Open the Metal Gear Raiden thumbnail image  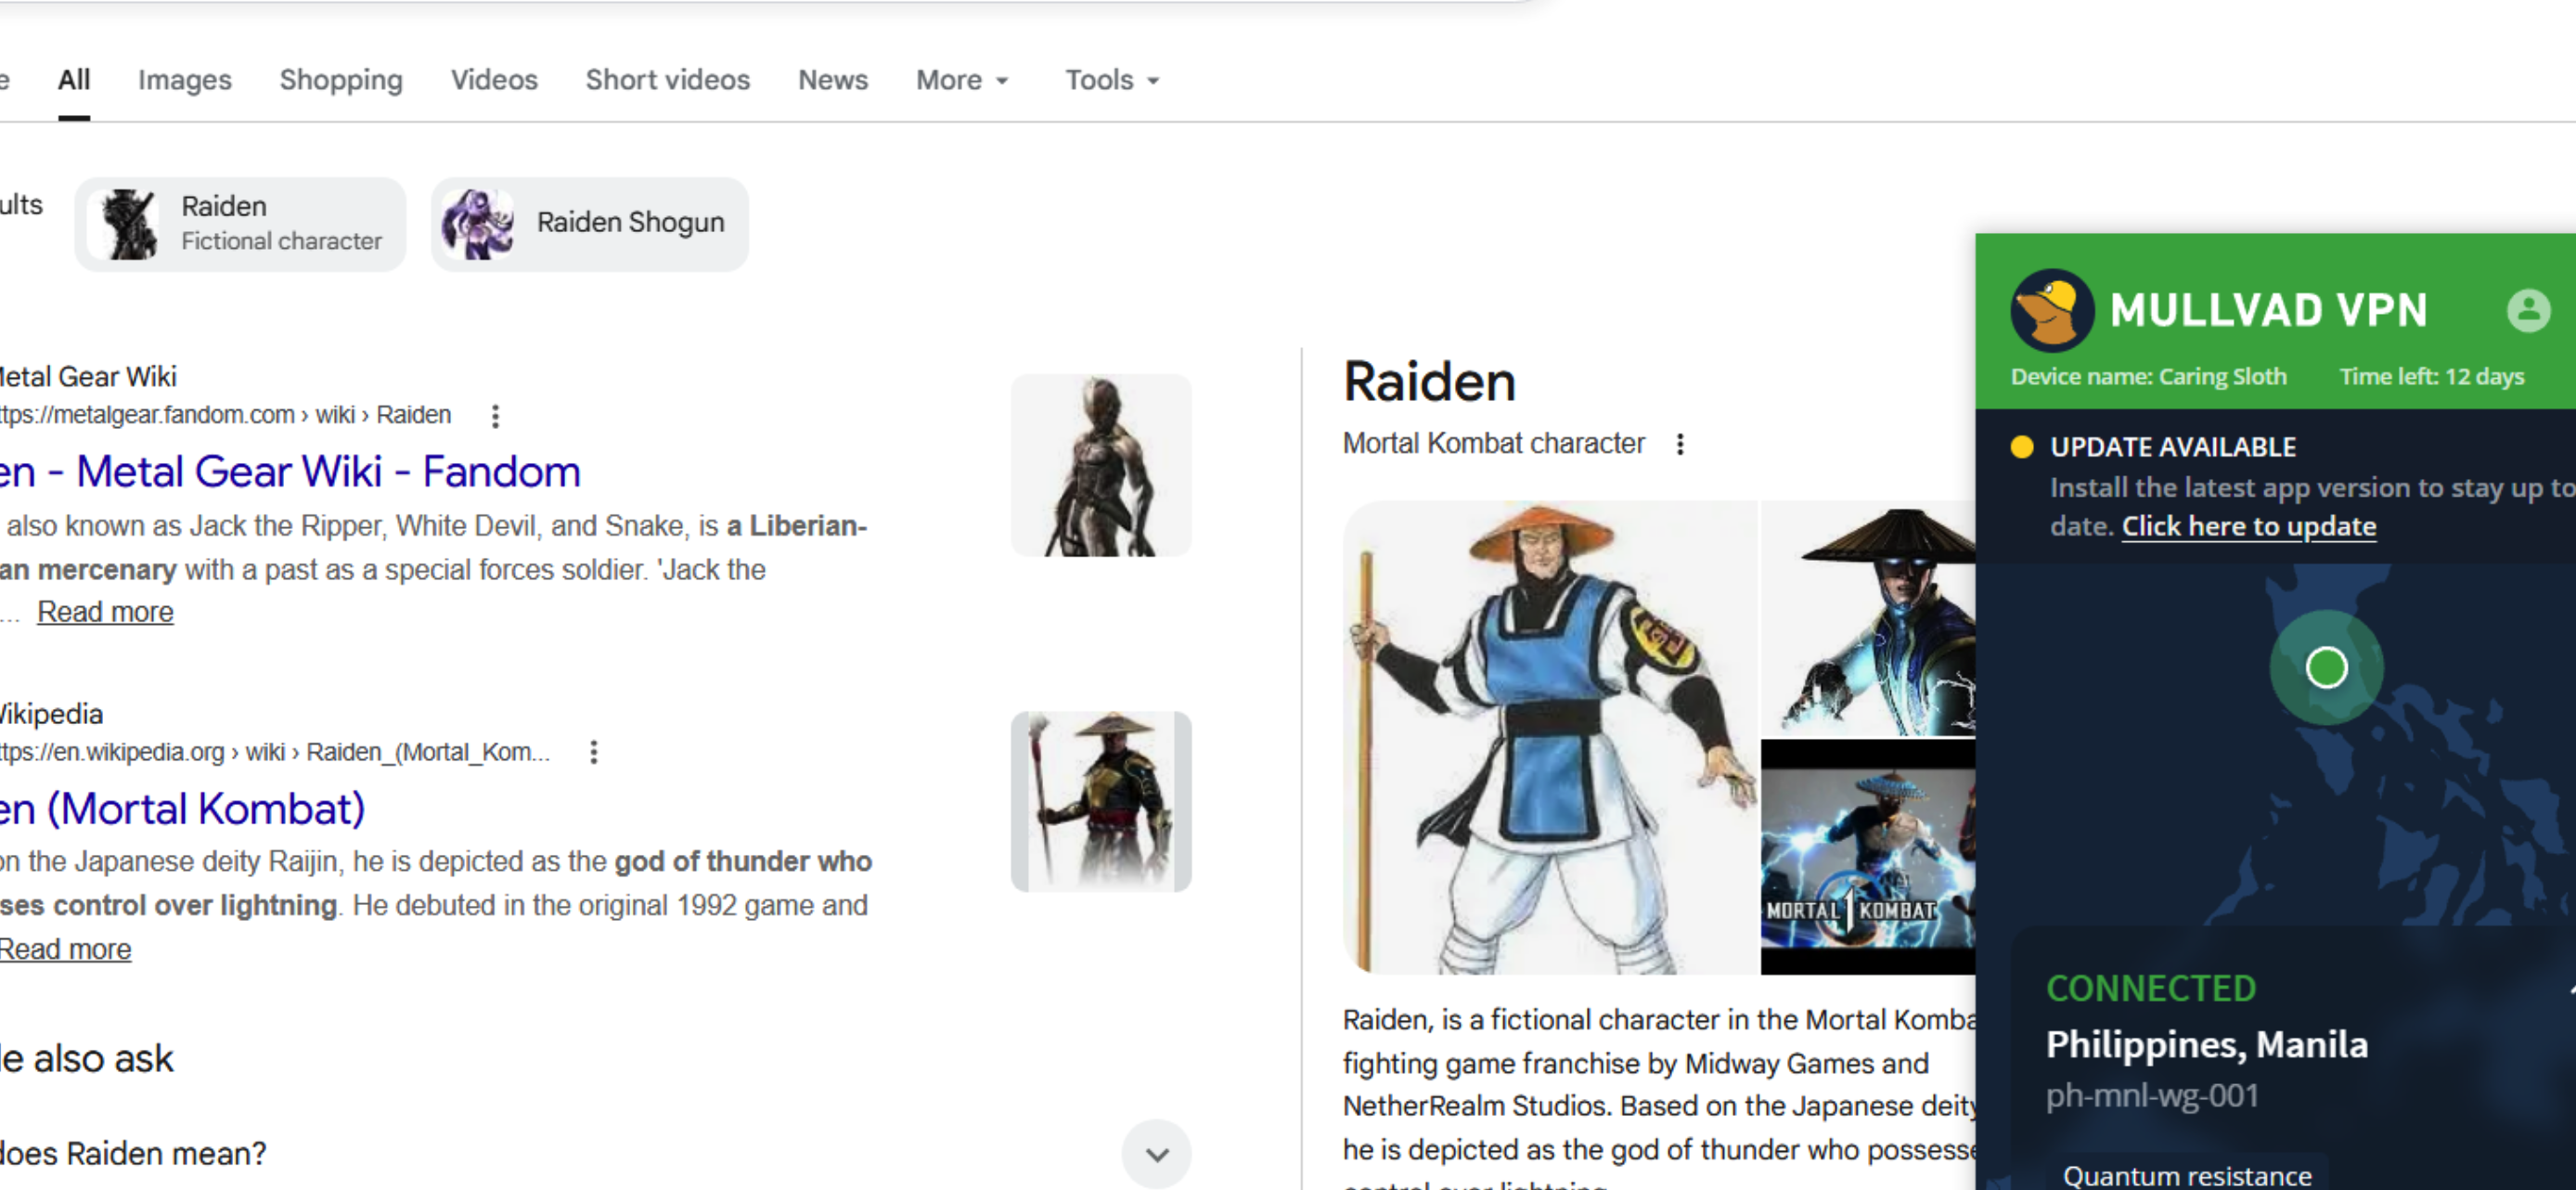click(1101, 465)
